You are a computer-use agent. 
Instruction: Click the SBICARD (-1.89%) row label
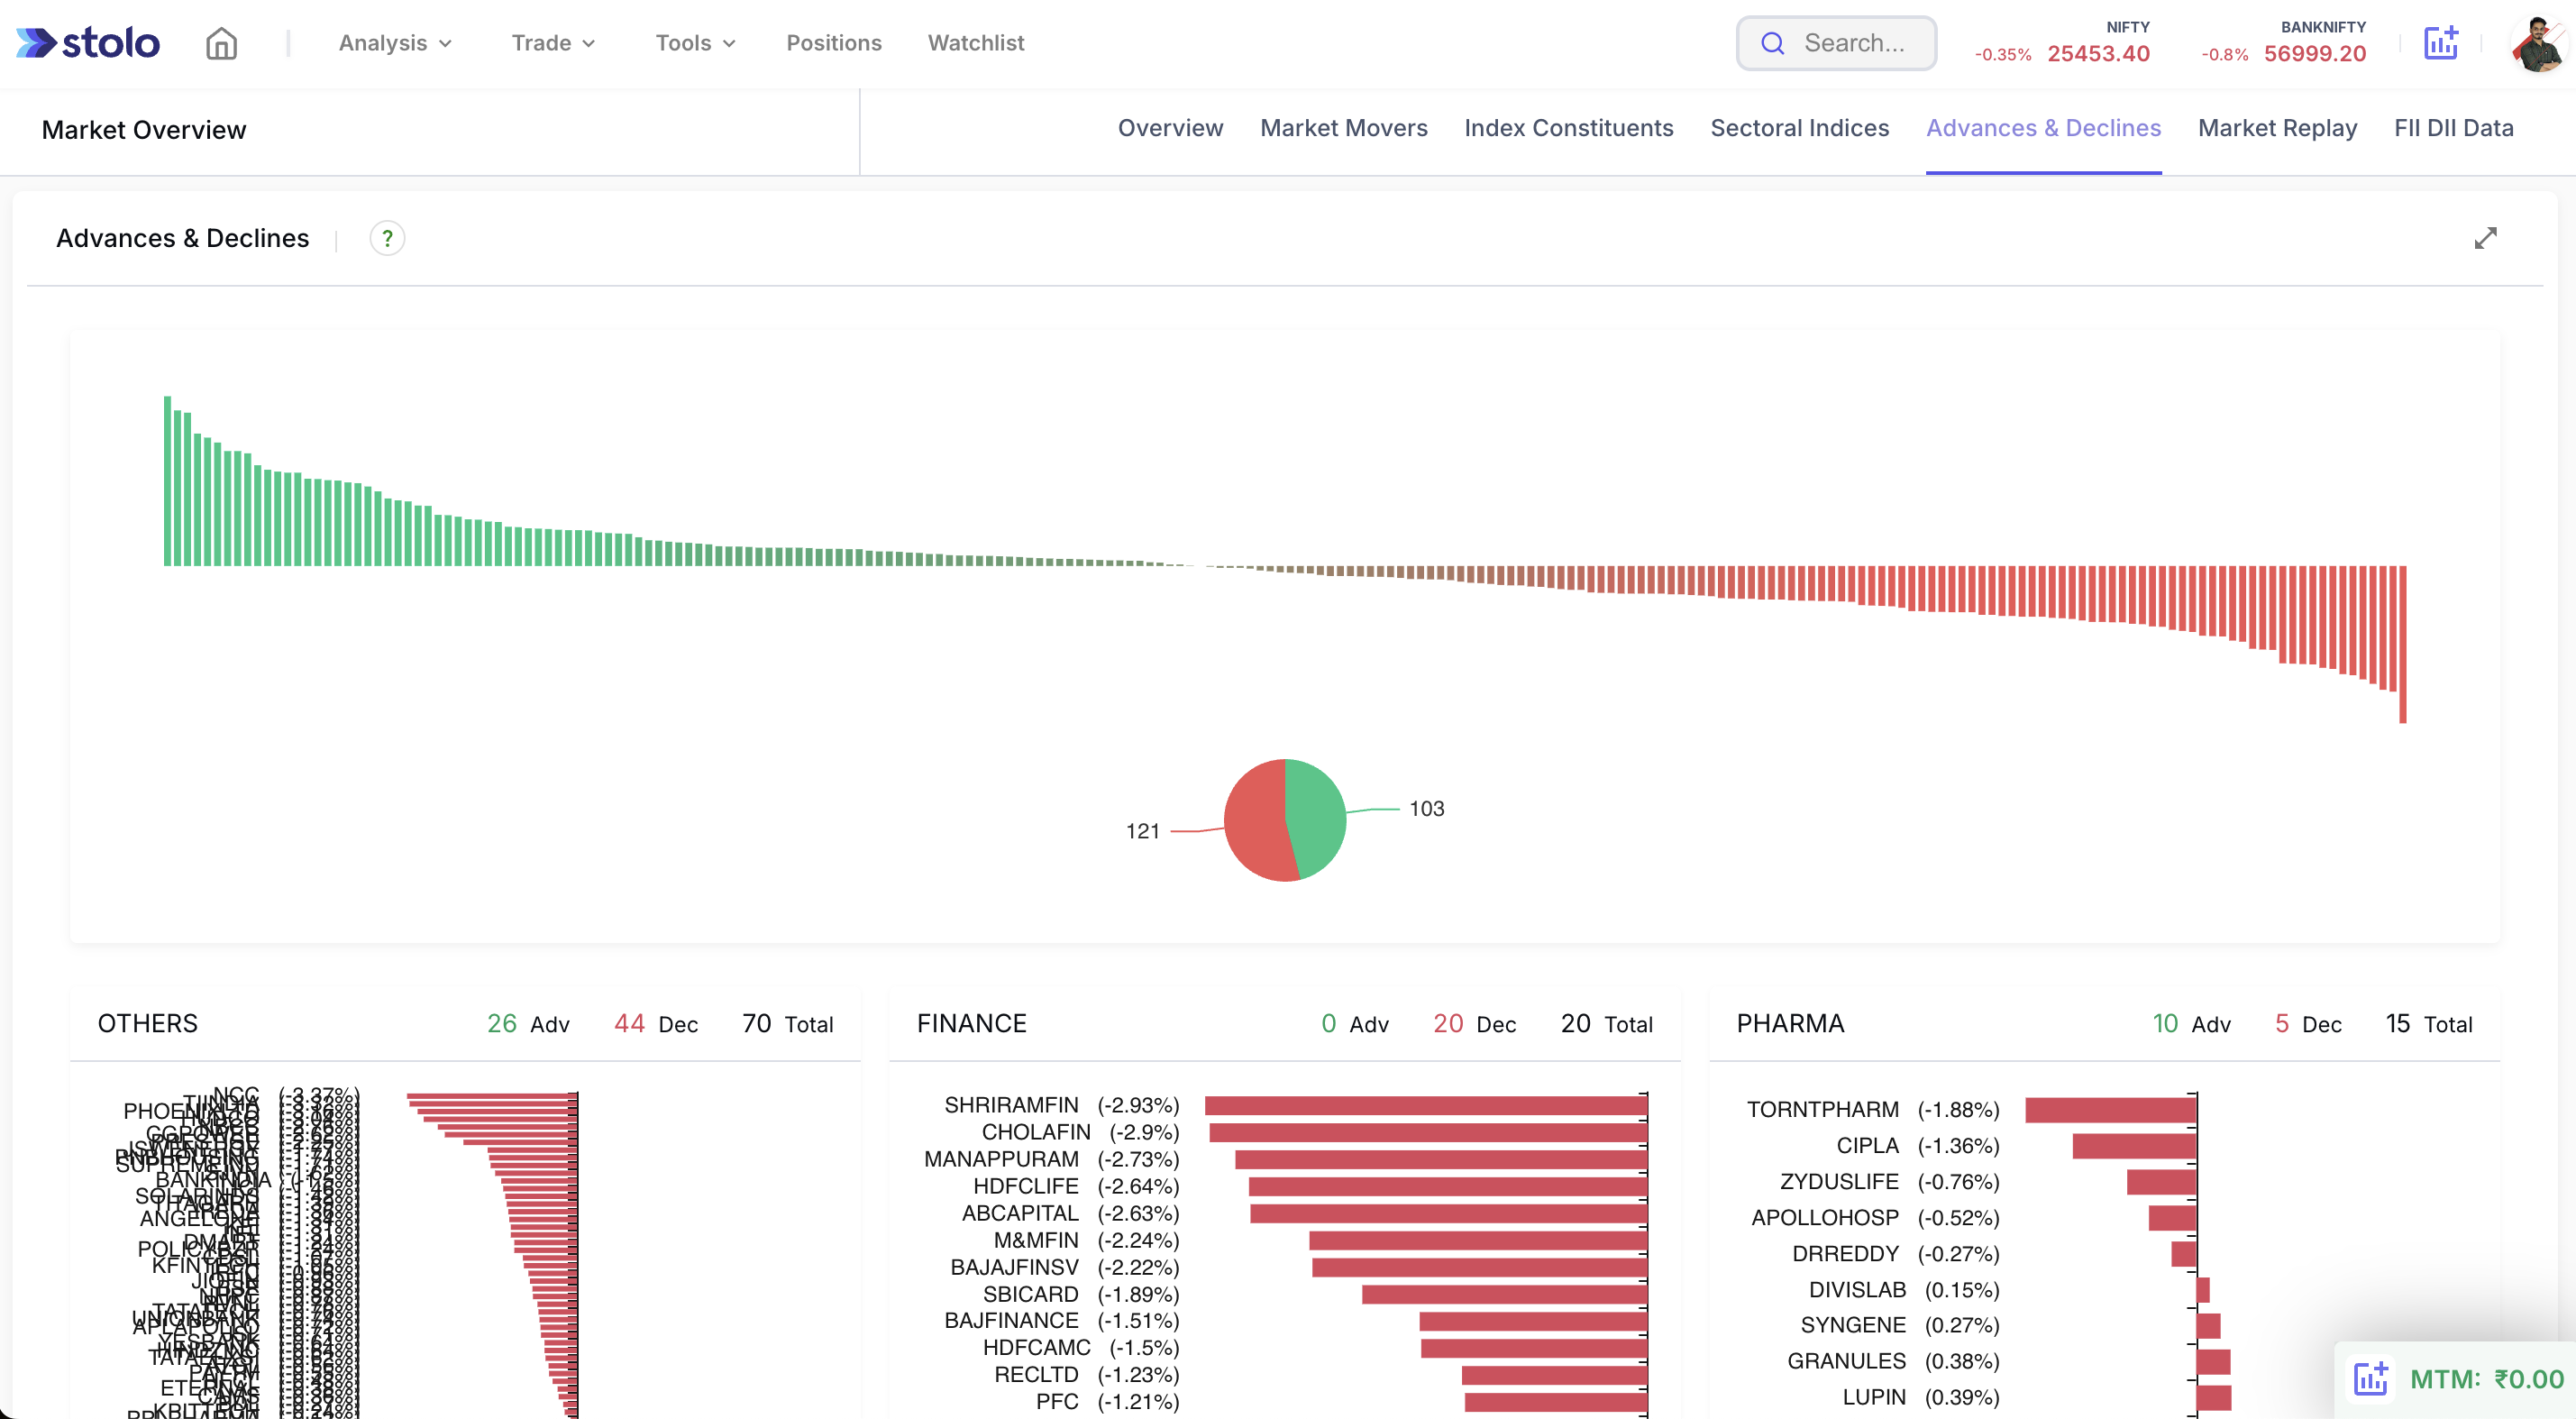click(x=1081, y=1294)
